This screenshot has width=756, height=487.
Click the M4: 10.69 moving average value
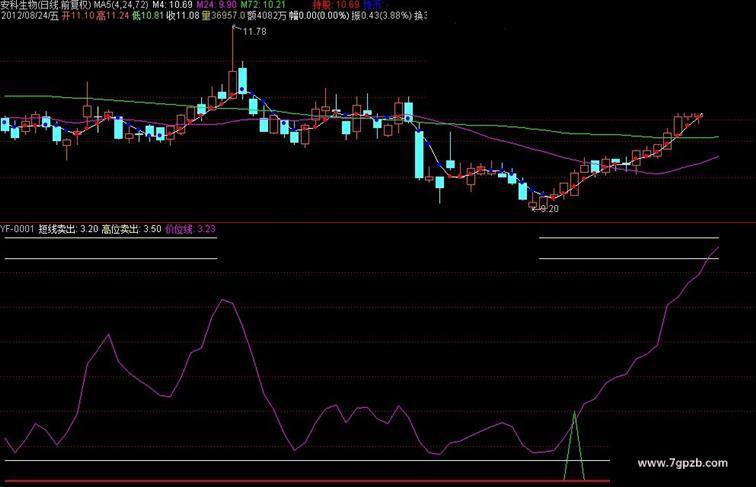pos(172,5)
